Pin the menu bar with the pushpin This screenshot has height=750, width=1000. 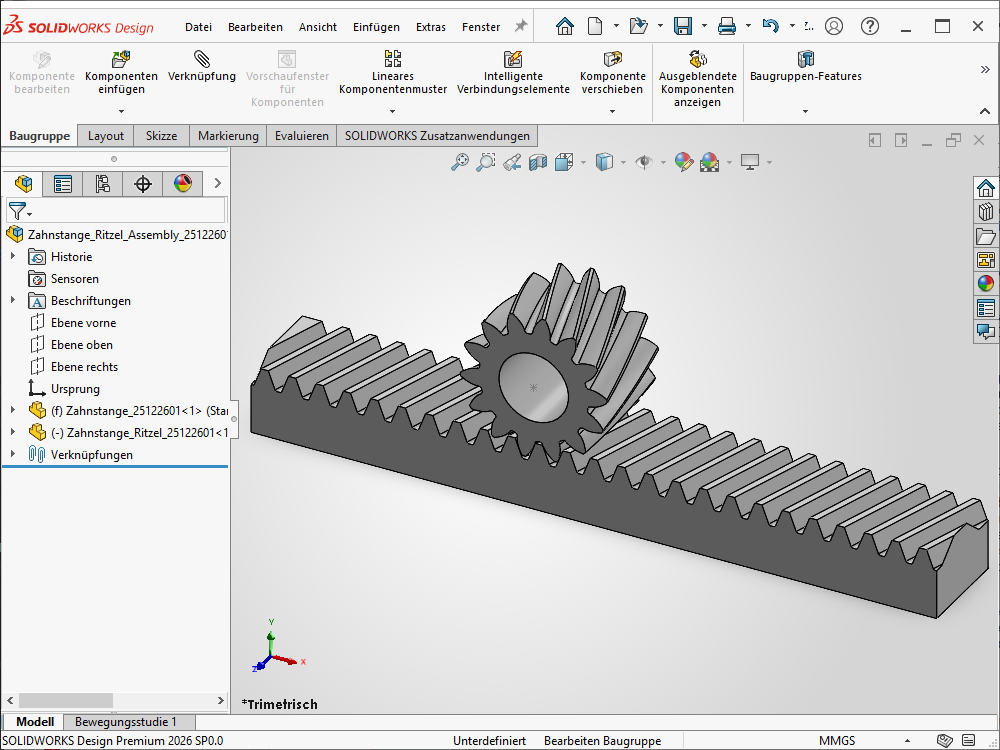tap(520, 26)
